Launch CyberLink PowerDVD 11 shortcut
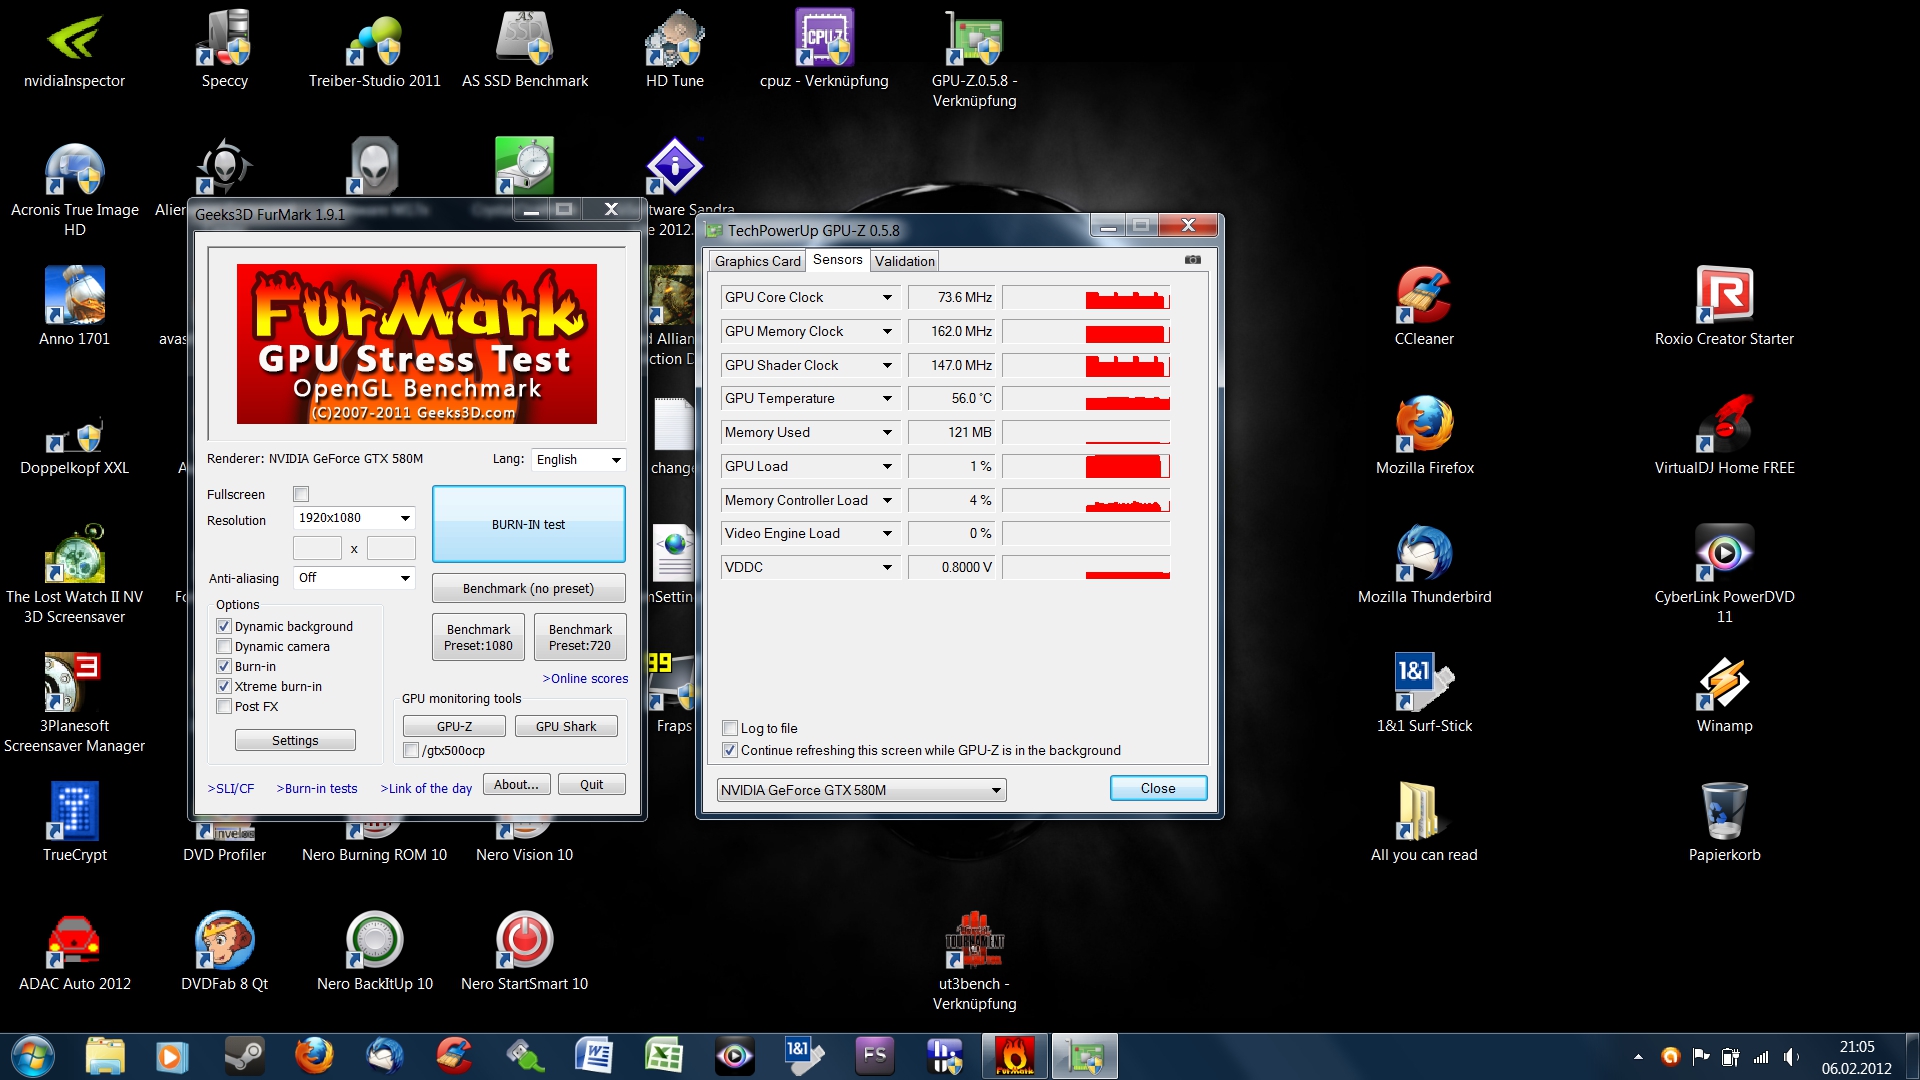This screenshot has width=1920, height=1080. click(1724, 575)
